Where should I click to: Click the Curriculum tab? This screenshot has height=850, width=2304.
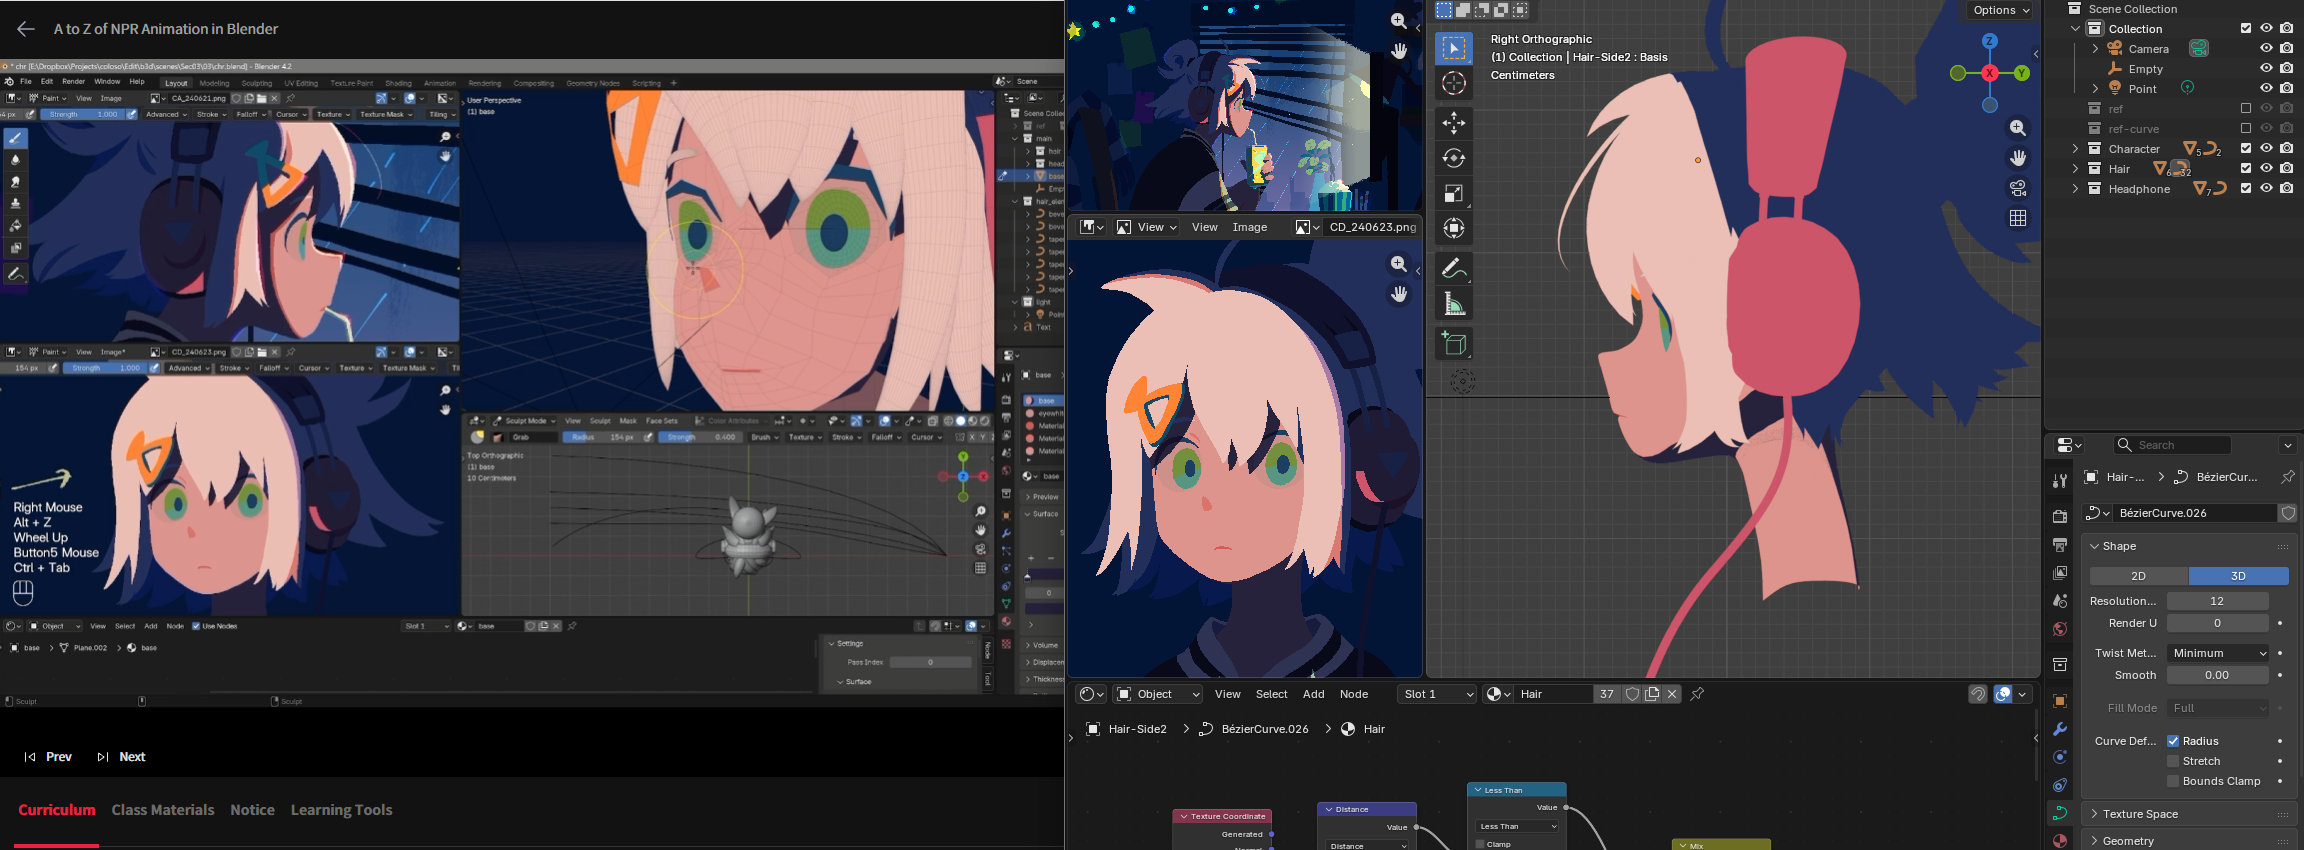click(57, 810)
